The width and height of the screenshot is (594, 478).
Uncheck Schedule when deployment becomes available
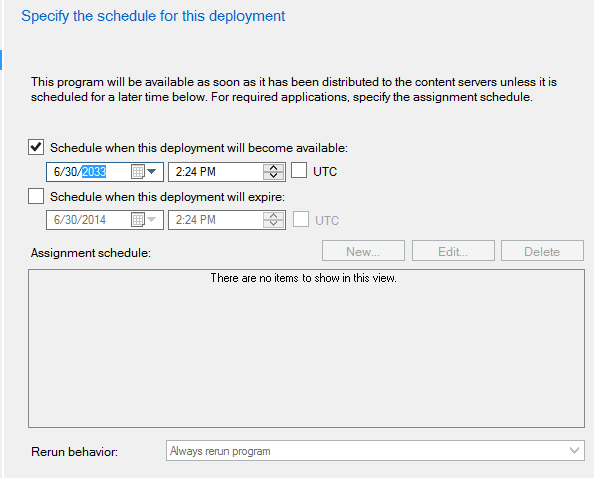36,147
